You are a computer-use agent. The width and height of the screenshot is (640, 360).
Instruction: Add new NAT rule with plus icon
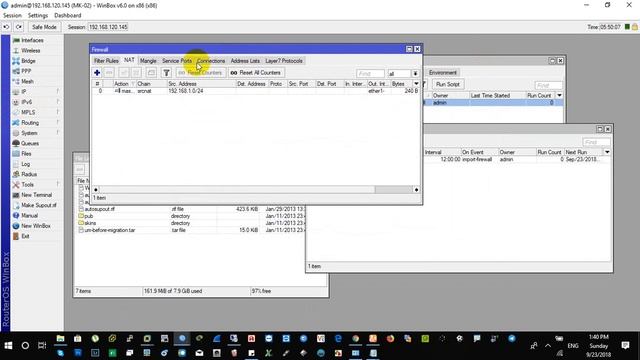click(x=97, y=73)
